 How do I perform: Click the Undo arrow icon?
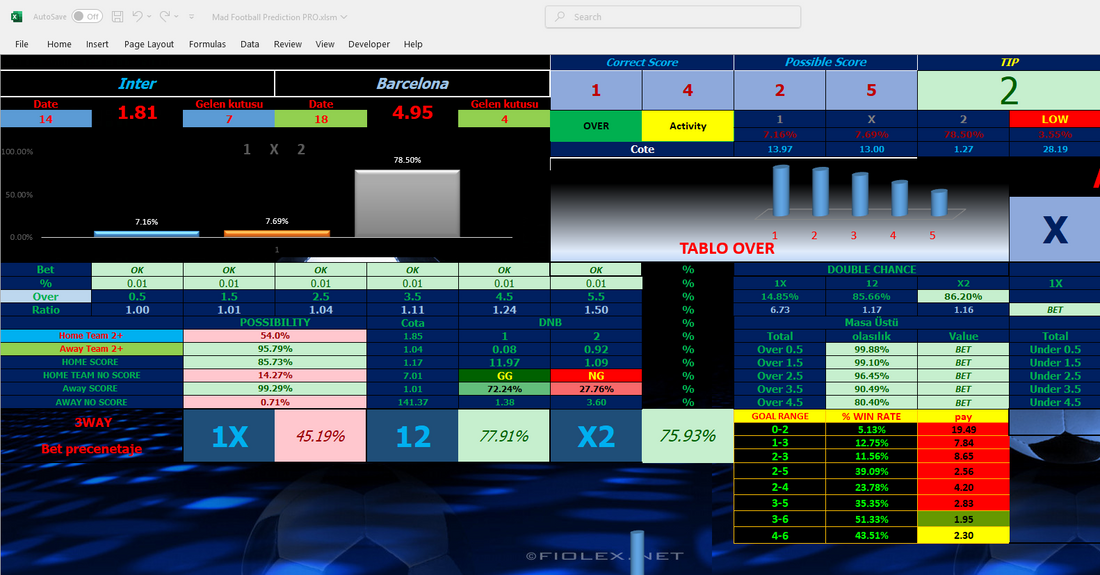138,16
